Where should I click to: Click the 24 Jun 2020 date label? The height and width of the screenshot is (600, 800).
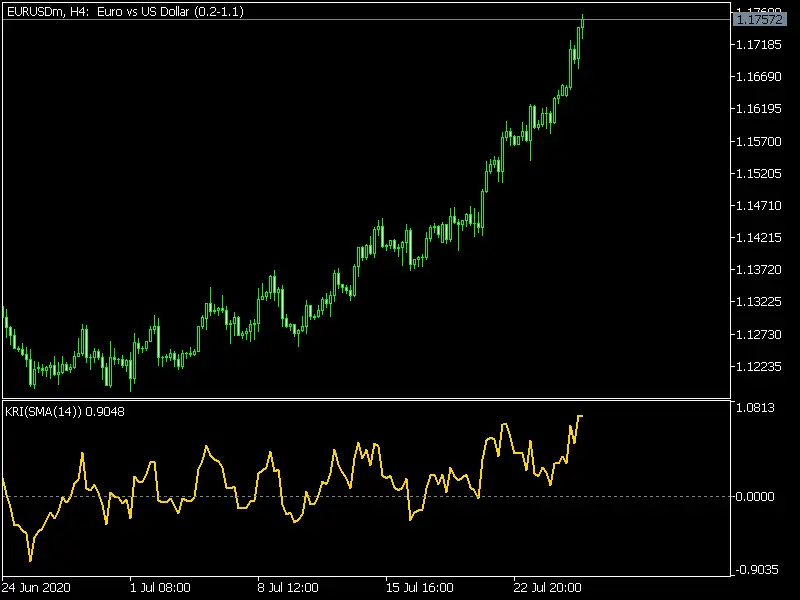(x=36, y=587)
